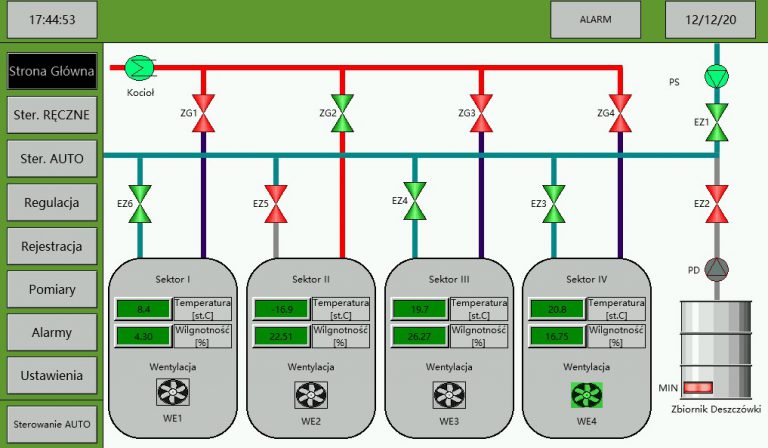Select Sektor I temperature value field

click(x=143, y=309)
